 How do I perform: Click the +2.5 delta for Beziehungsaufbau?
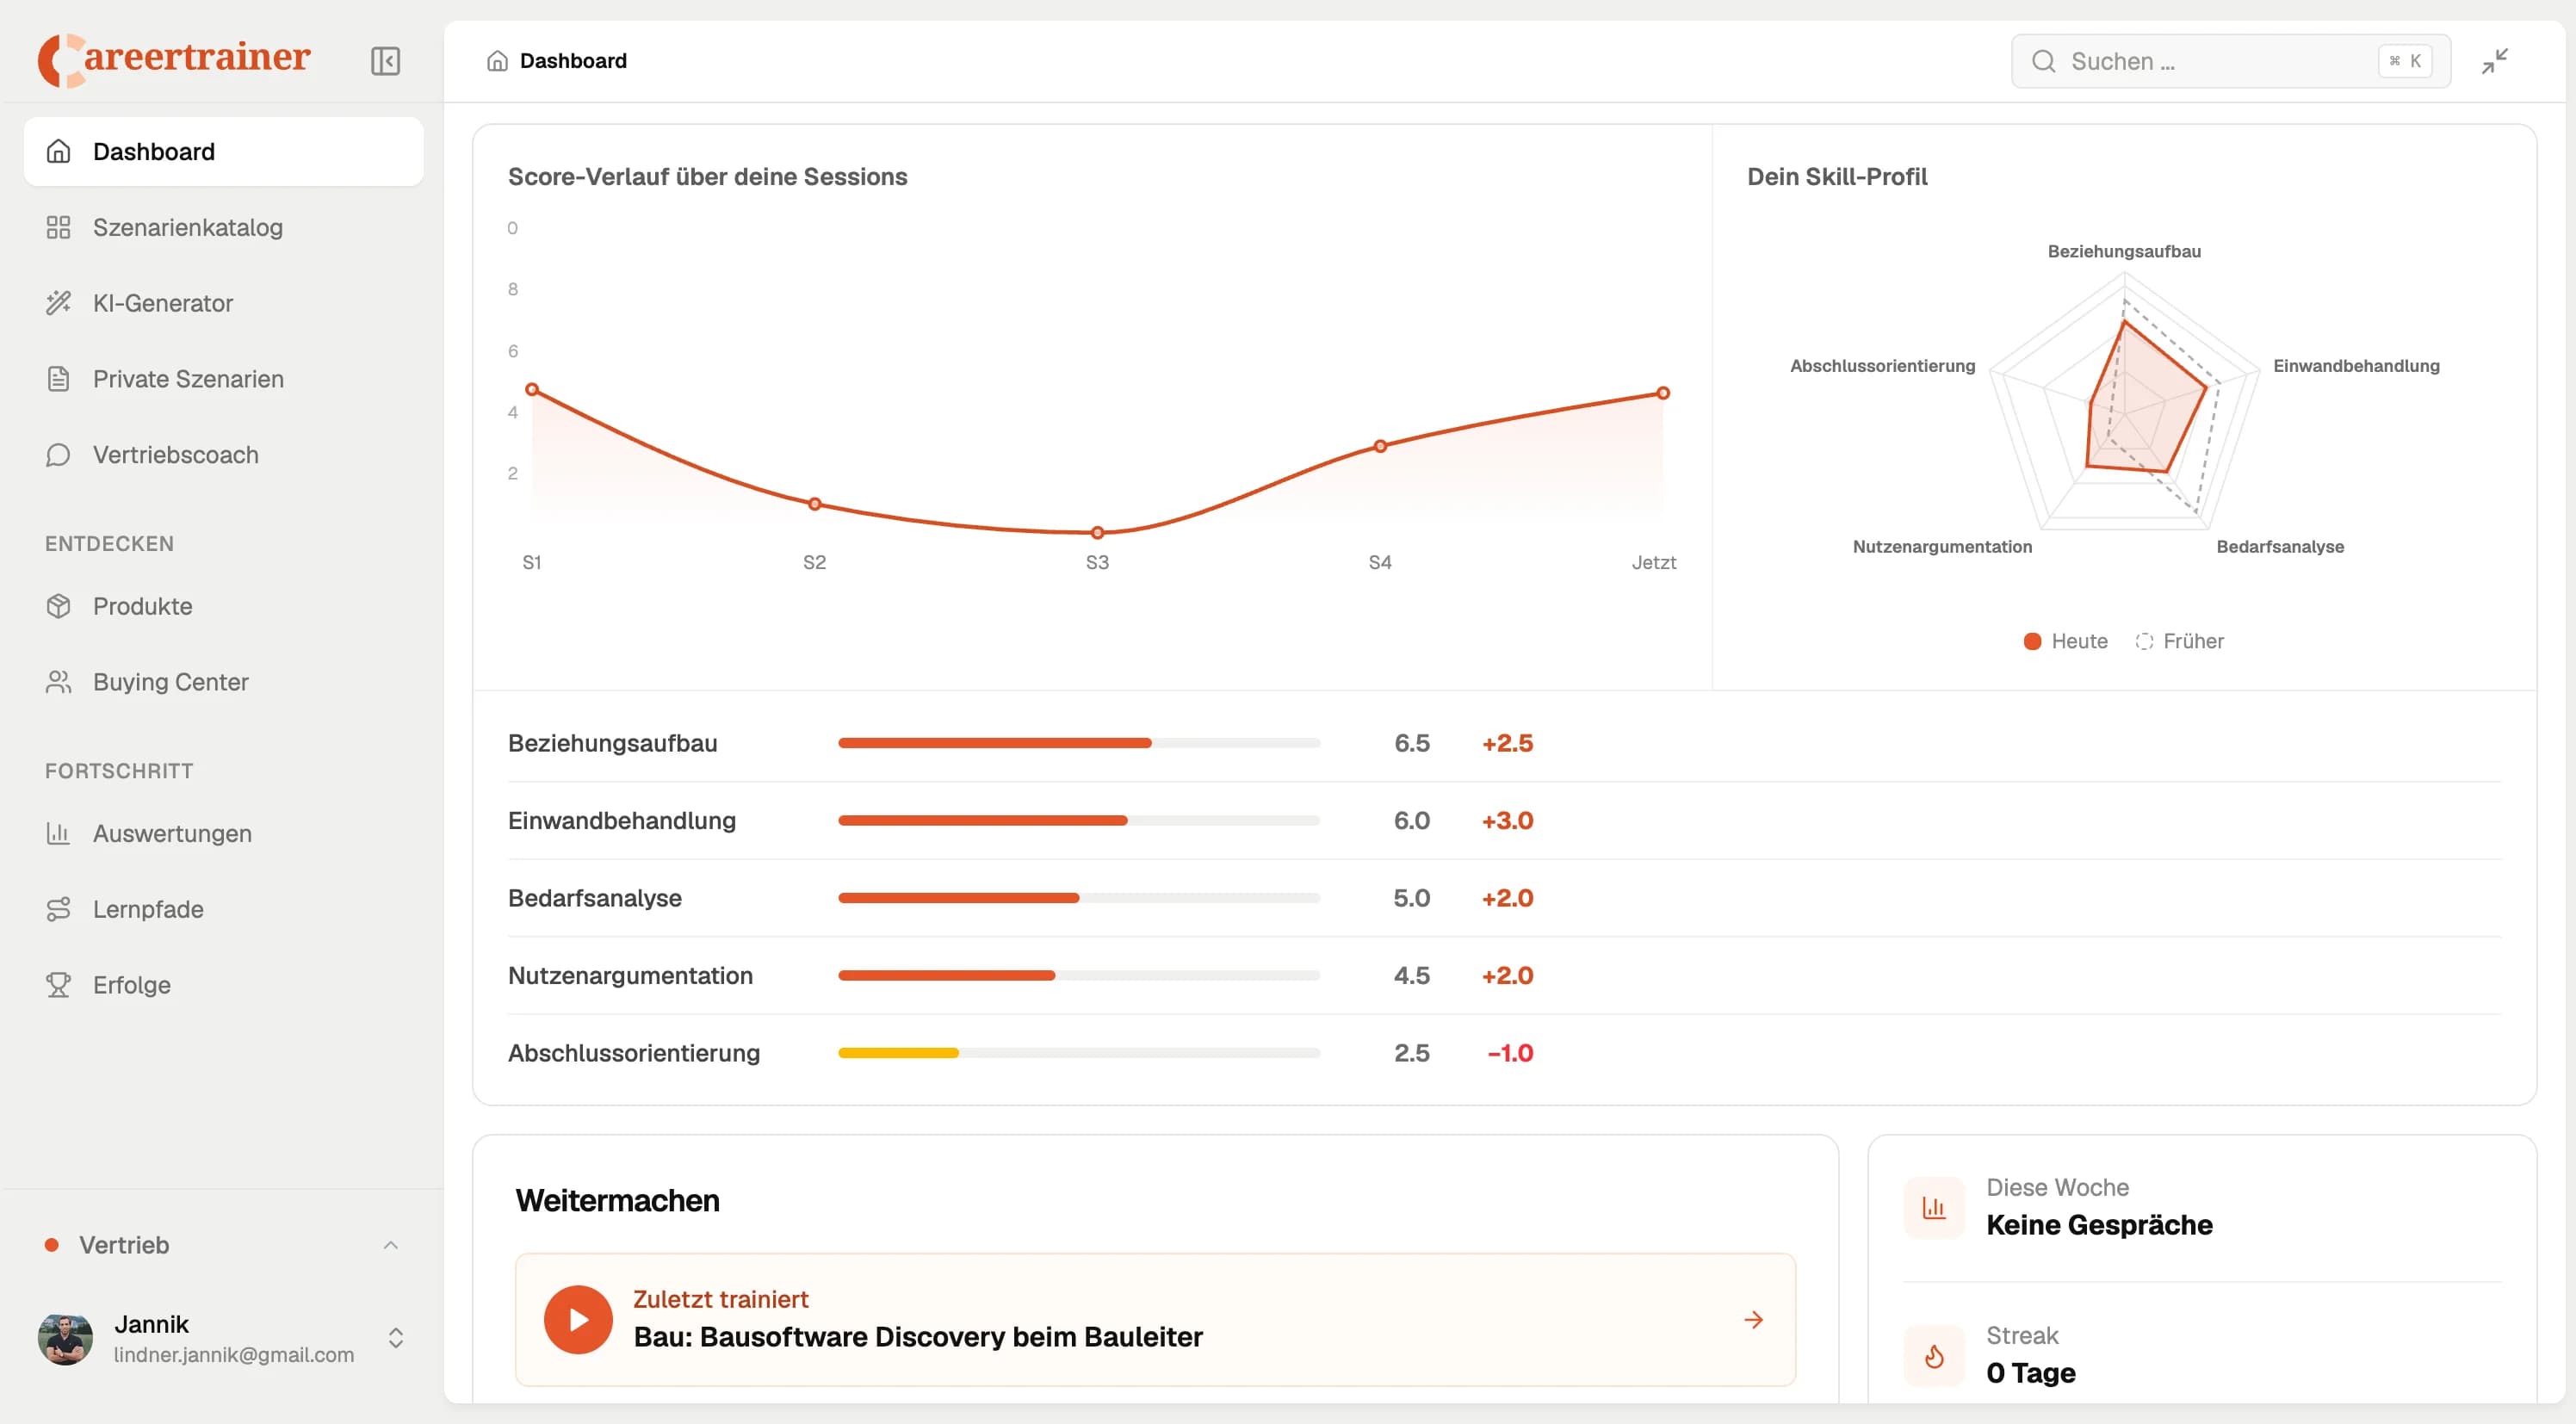pos(1507,743)
